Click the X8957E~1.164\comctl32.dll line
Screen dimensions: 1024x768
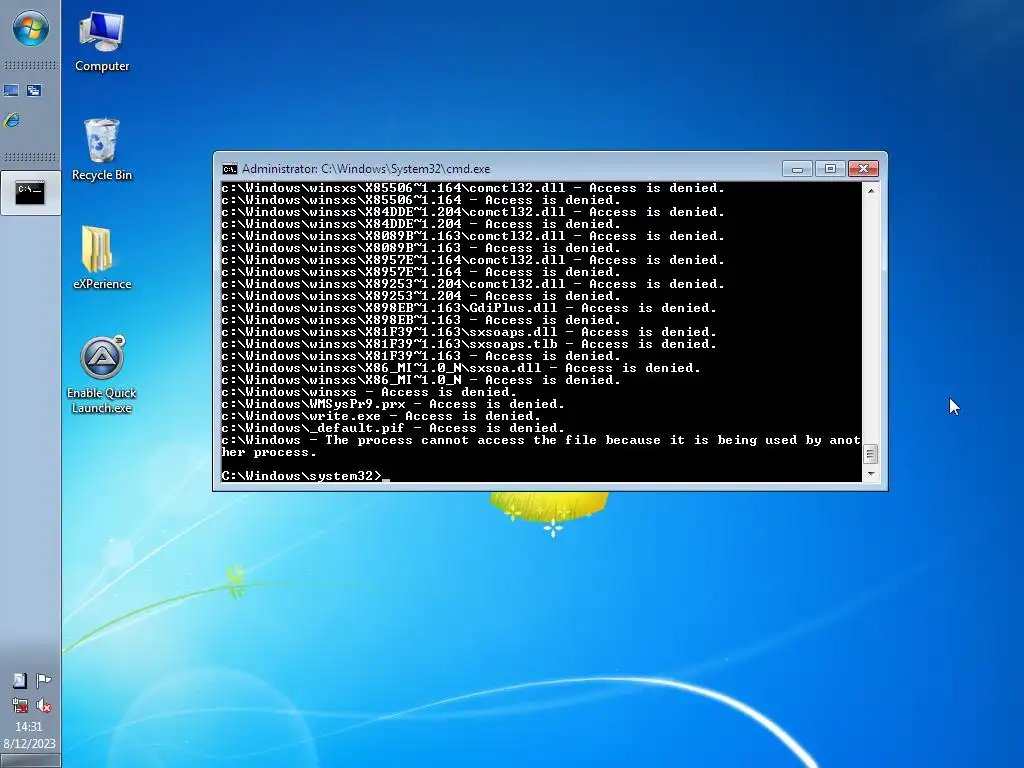[x=473, y=260]
